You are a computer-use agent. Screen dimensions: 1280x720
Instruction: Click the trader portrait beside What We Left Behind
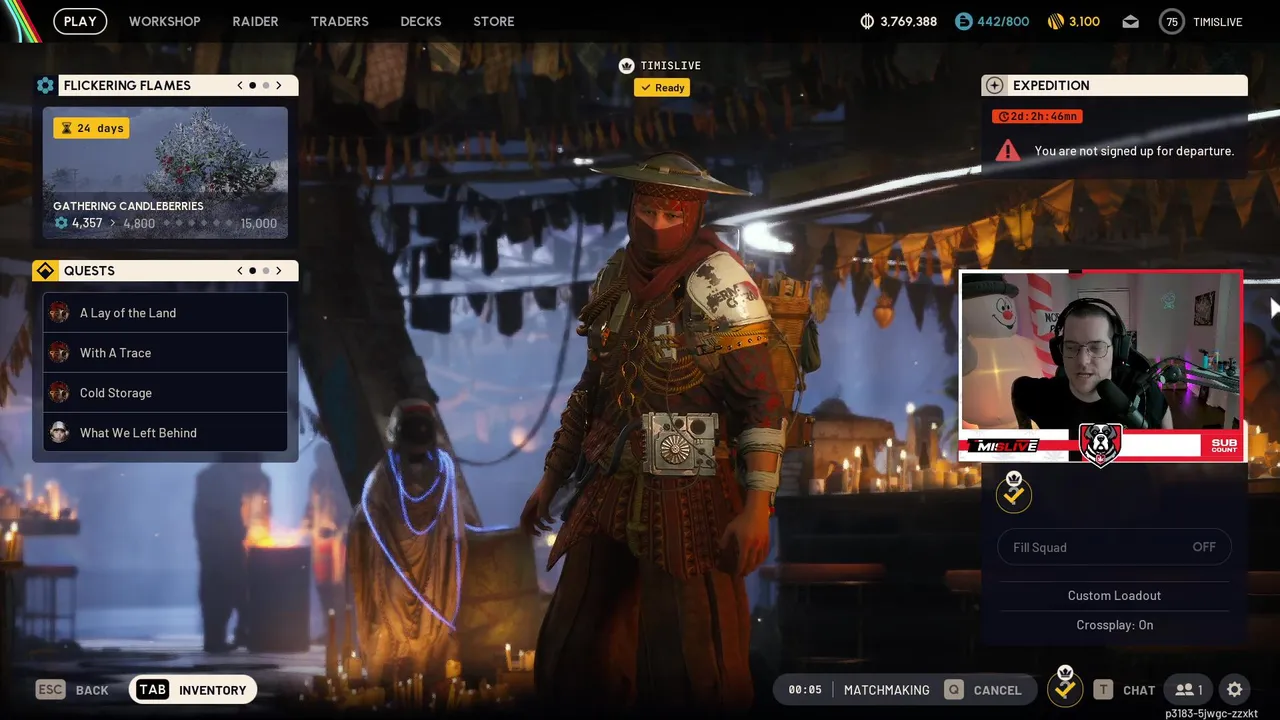pos(60,433)
